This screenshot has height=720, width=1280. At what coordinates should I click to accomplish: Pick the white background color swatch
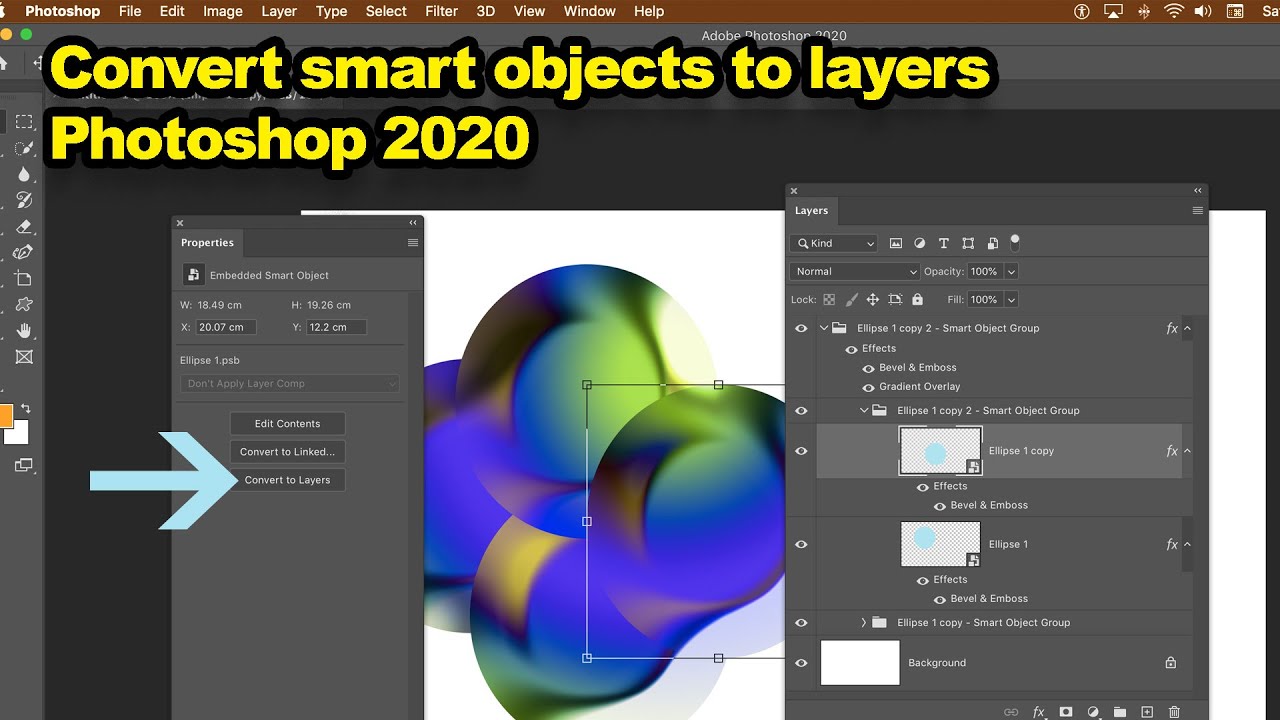(19, 433)
